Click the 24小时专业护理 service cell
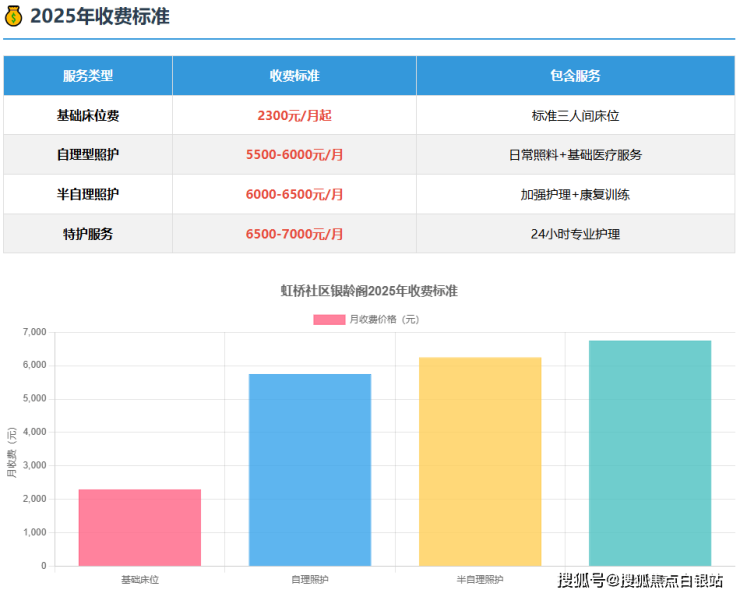 [x=575, y=234]
